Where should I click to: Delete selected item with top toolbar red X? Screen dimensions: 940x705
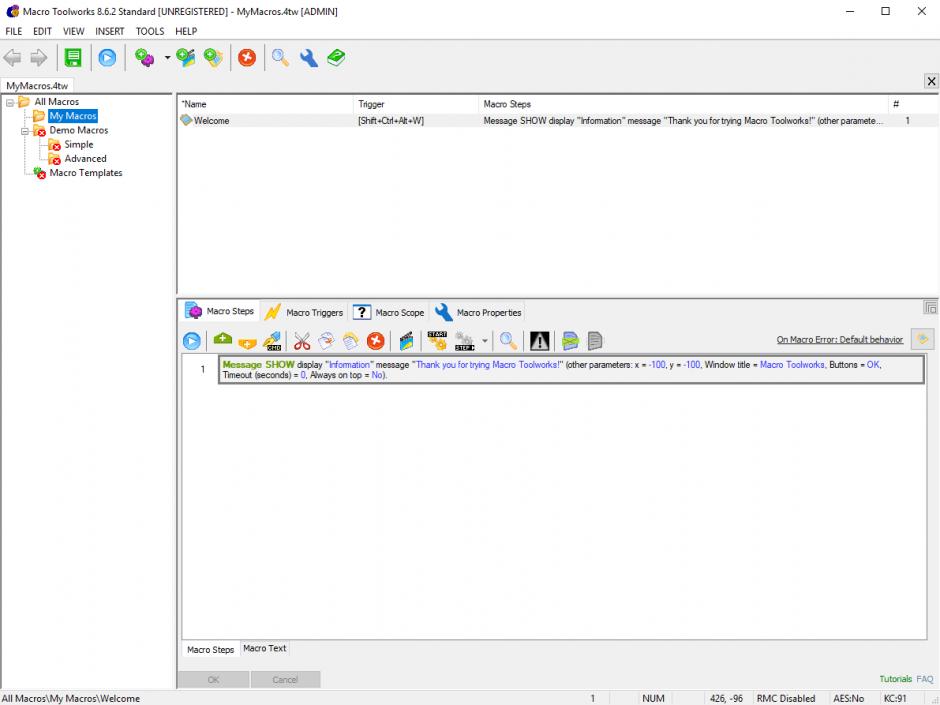point(247,58)
